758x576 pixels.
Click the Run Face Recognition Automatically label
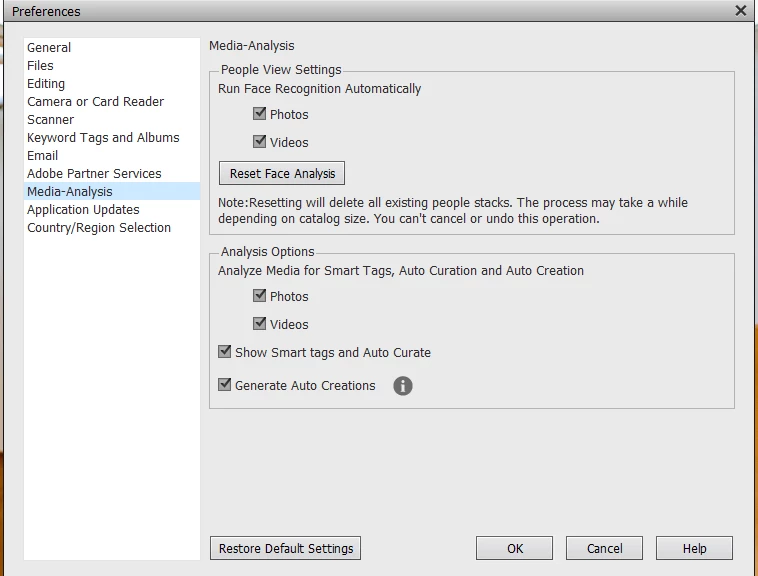[320, 89]
